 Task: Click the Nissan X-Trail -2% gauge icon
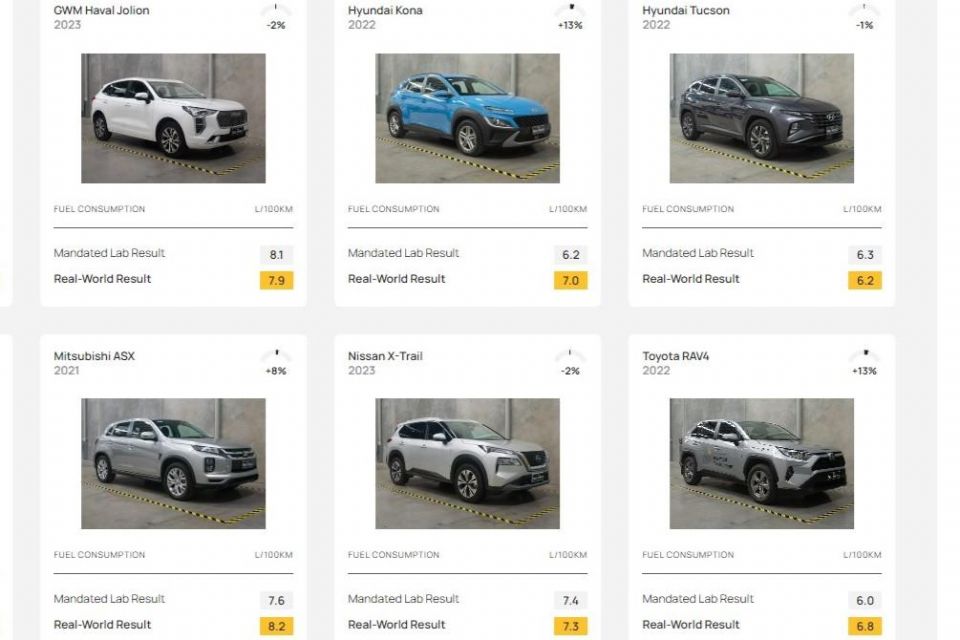(x=570, y=355)
